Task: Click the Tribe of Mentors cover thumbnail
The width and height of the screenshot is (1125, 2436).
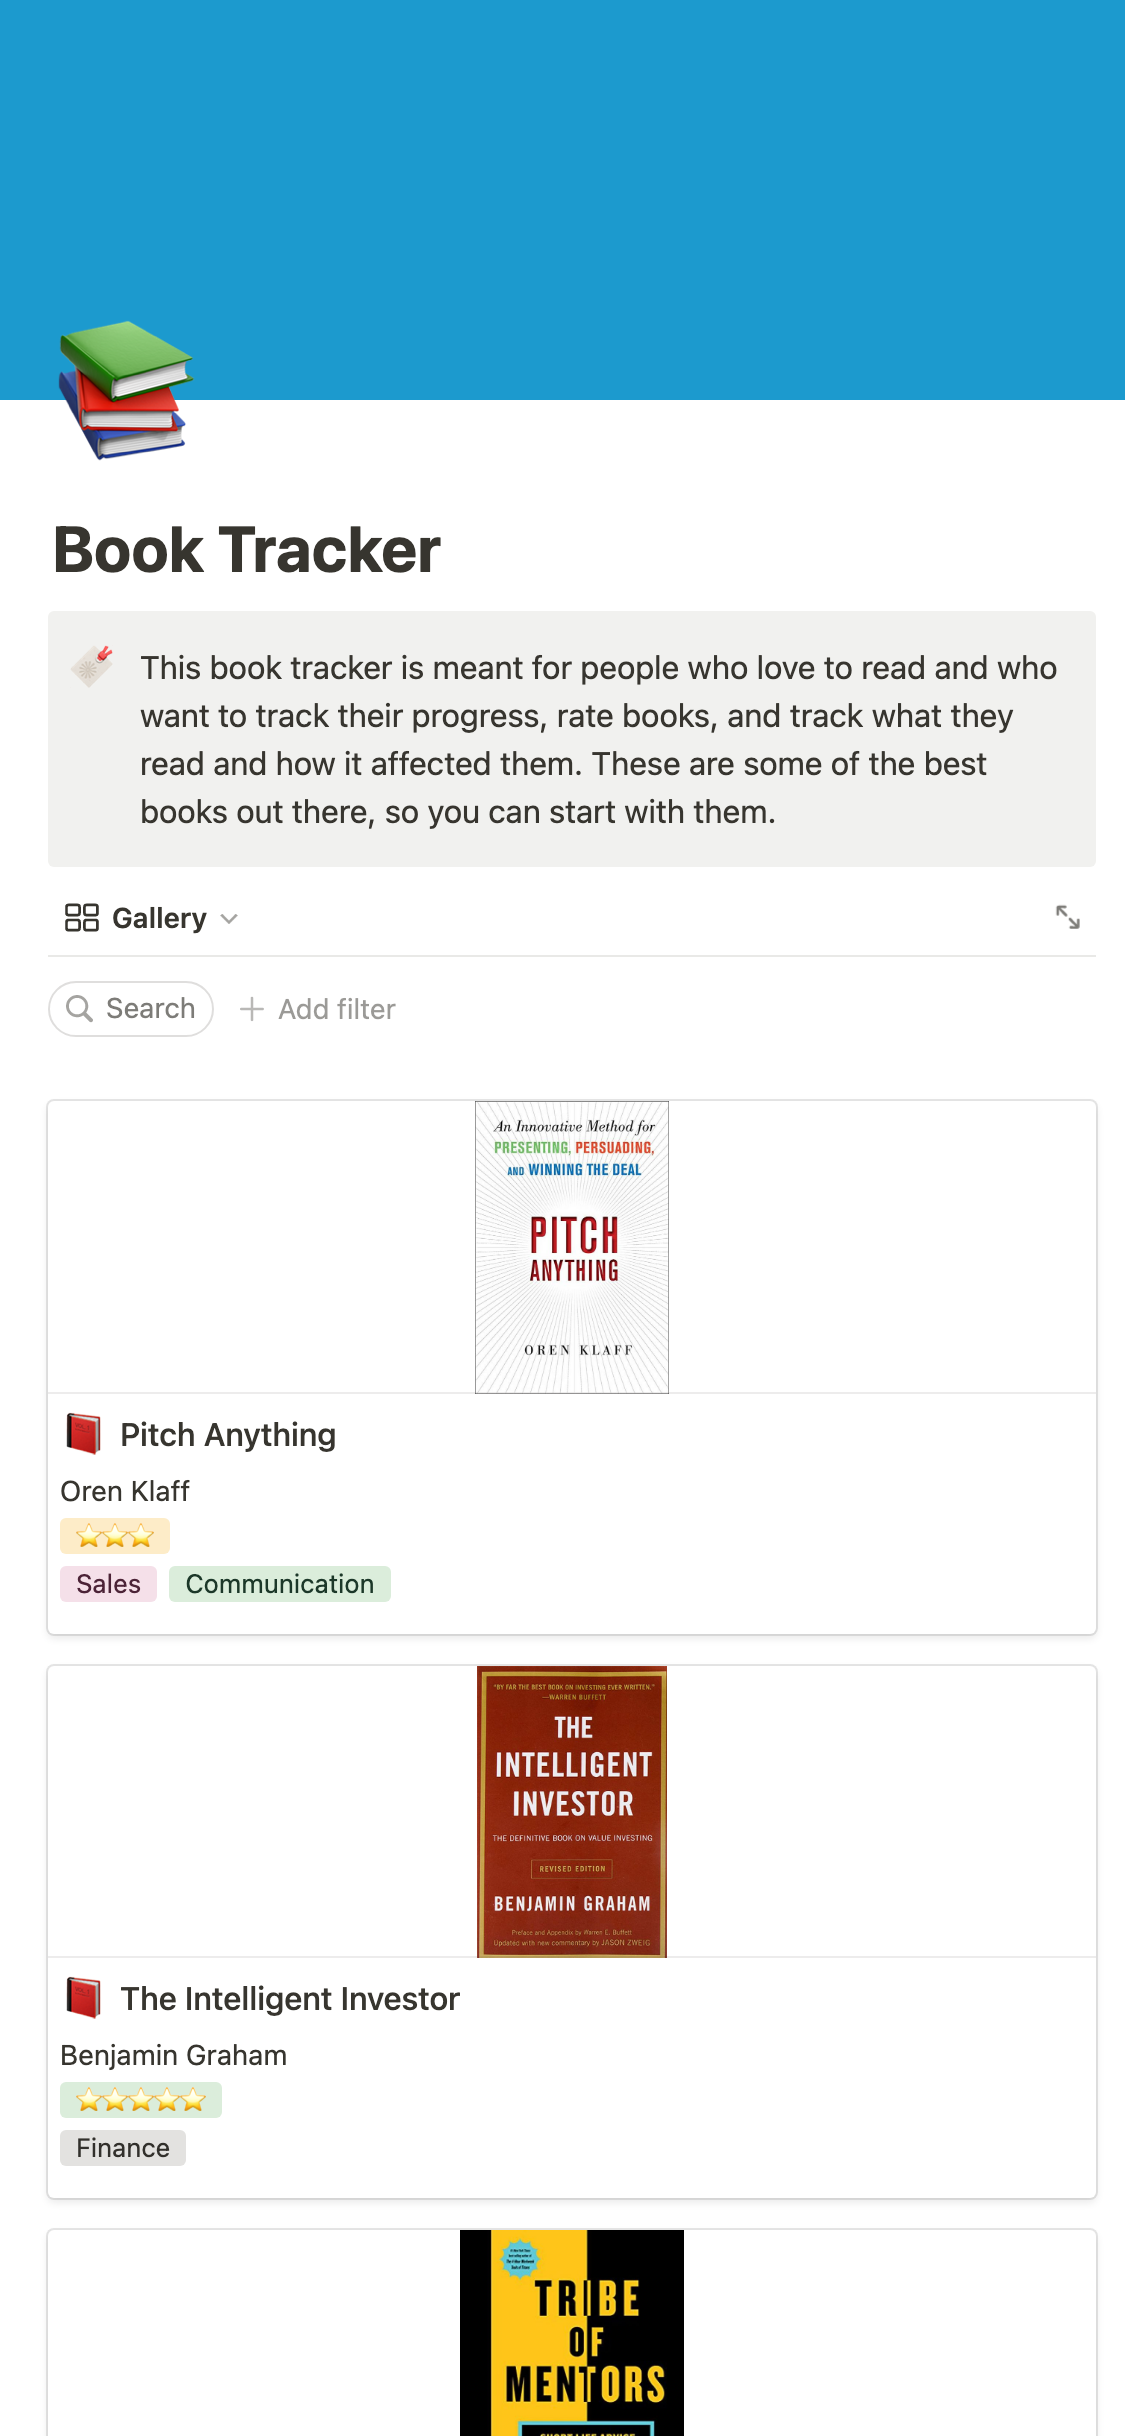Action: click(572, 2332)
